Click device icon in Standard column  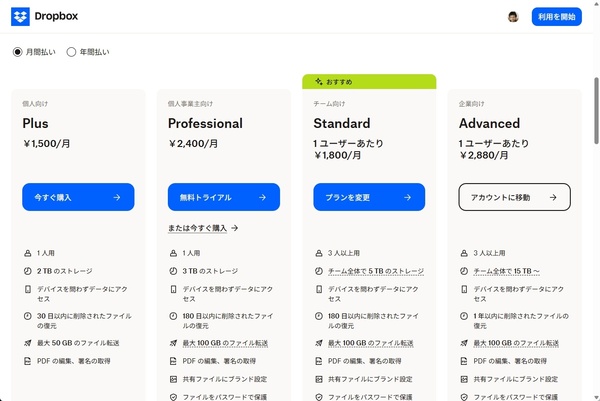click(x=319, y=289)
